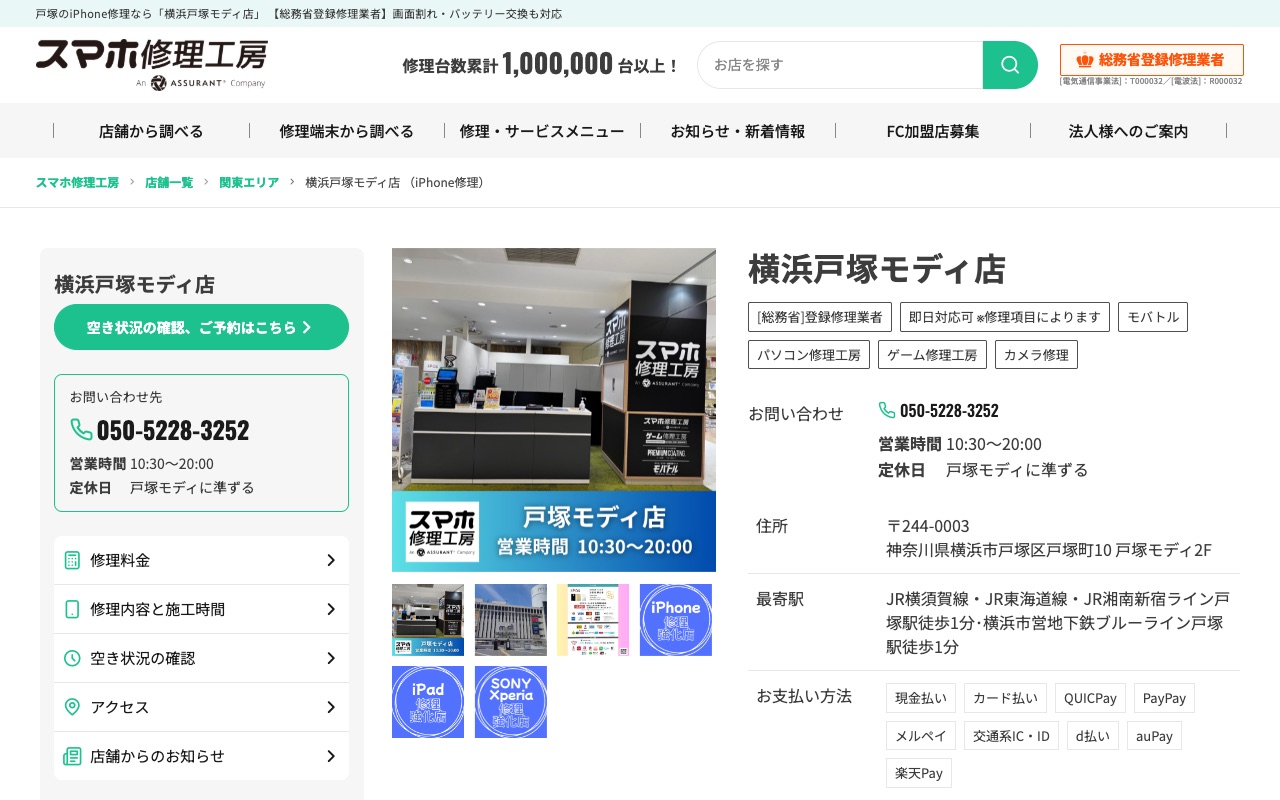This screenshot has height=800, width=1280.
Task: Open the FC加盟店募集 menu item
Action: coord(933,131)
